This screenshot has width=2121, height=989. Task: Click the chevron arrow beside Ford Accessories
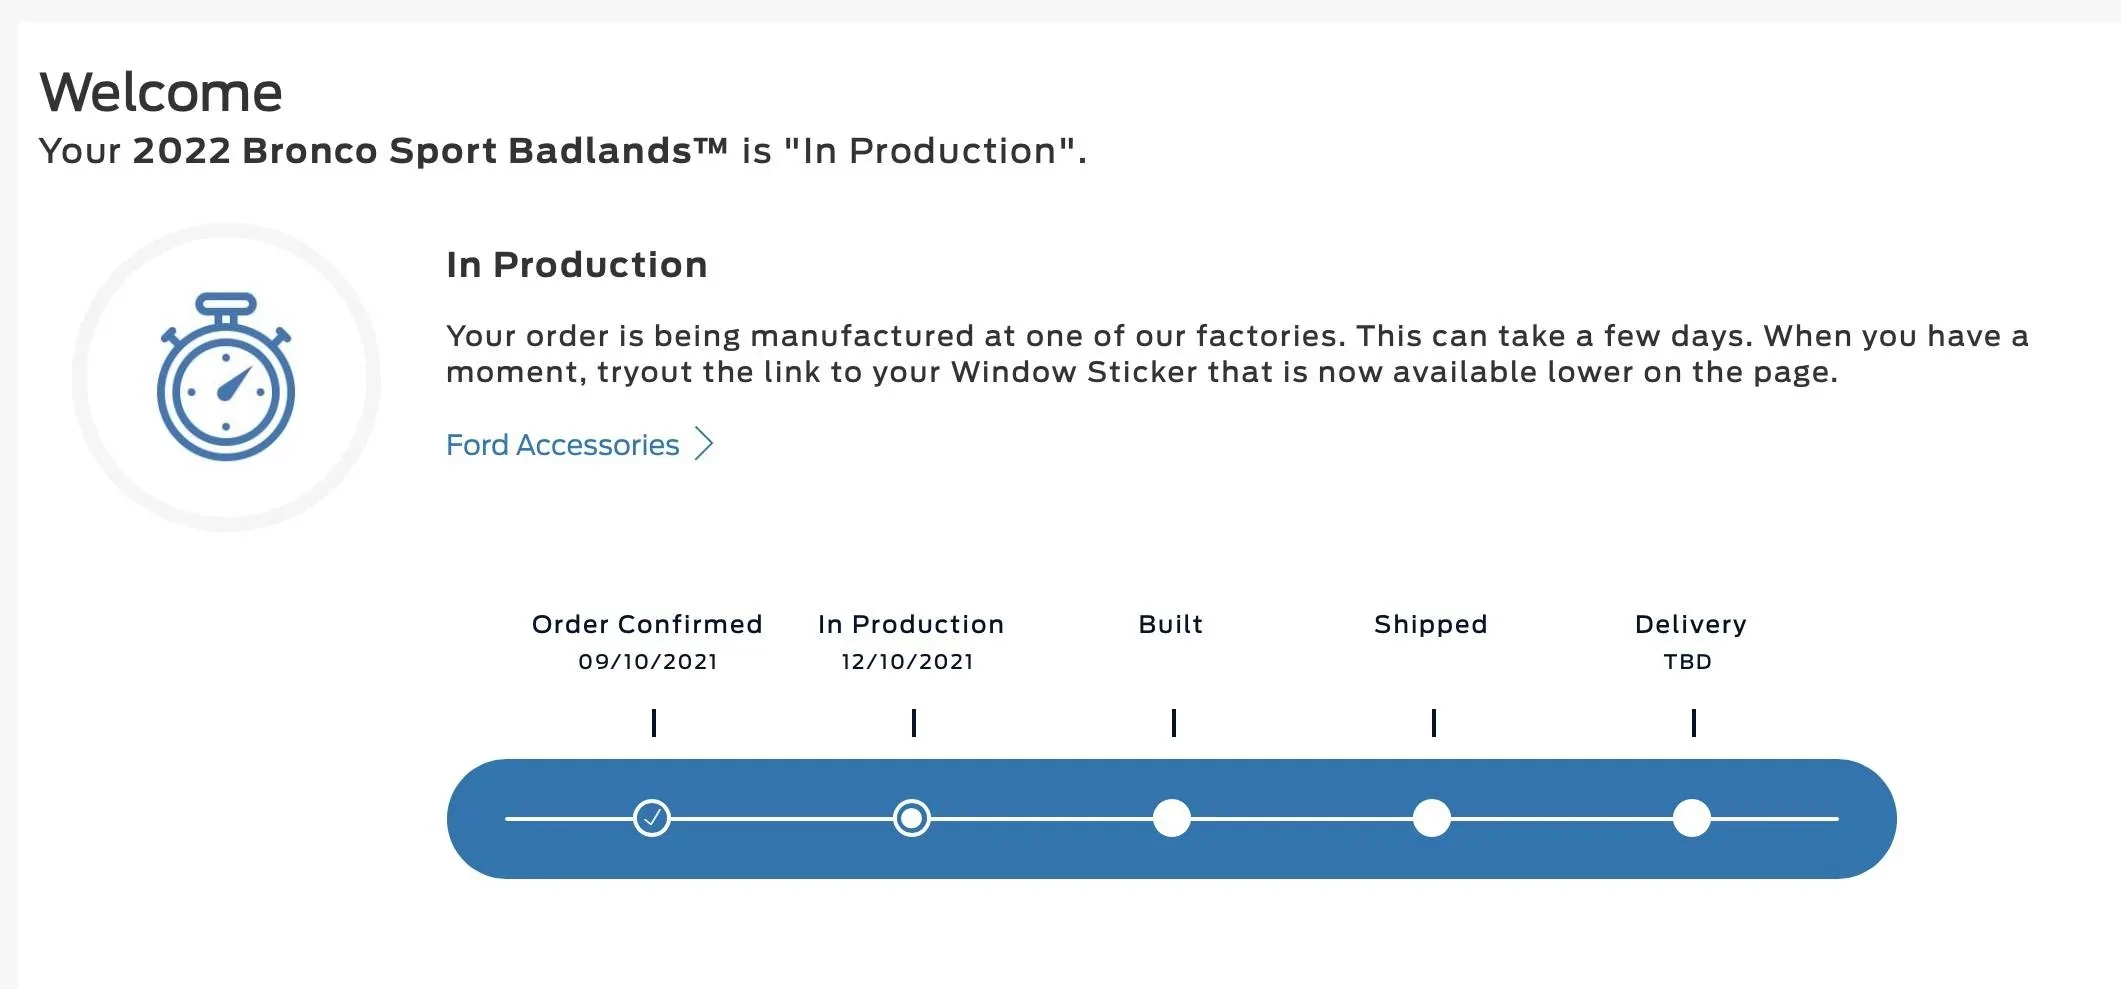pyautogui.click(x=704, y=444)
